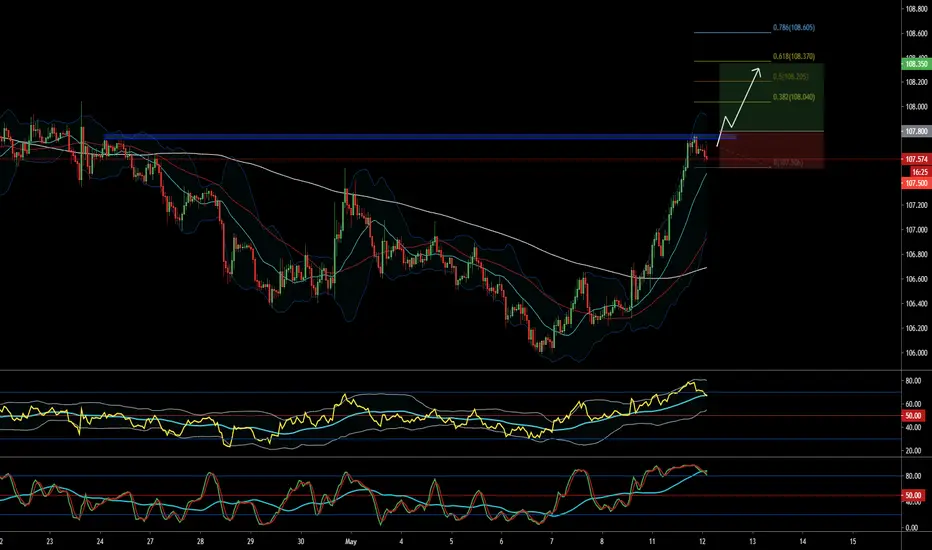
Task: Click the green 108.350 price tag
Action: (916, 64)
